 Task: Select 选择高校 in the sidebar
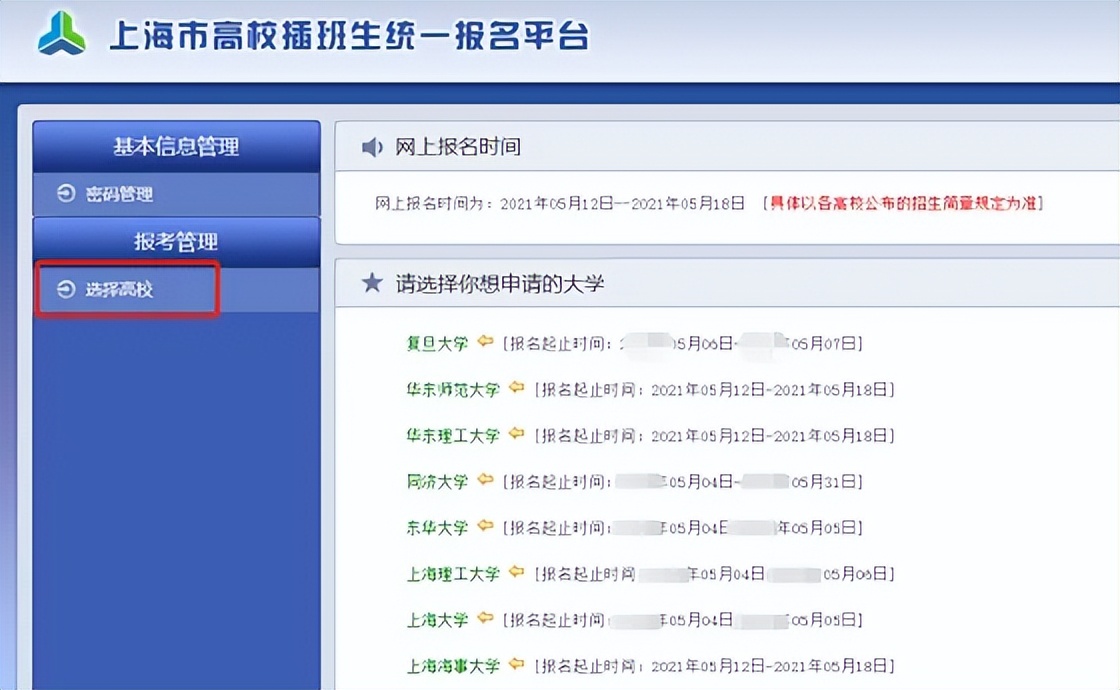click(x=118, y=290)
